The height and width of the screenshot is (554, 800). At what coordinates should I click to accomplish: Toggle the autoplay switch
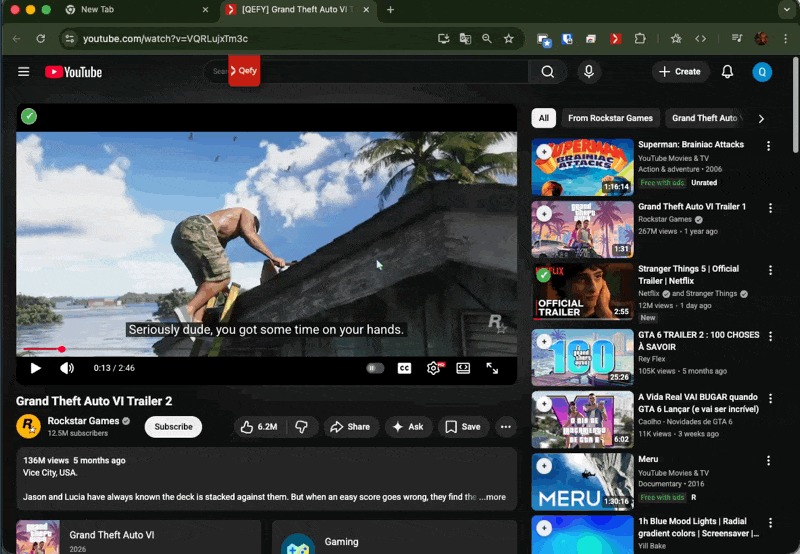pyautogui.click(x=375, y=368)
